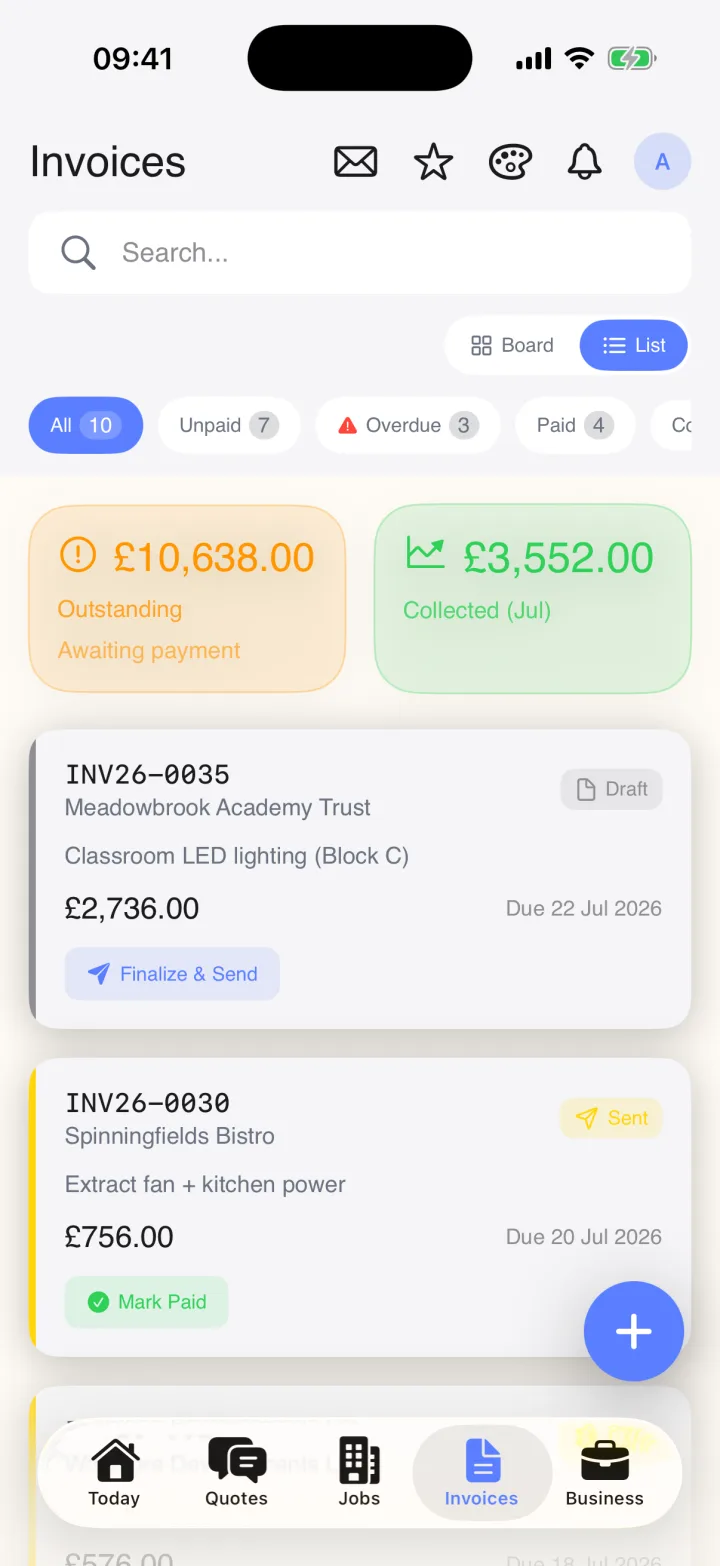
Task: Select the All invoices filter chip
Action: [86, 425]
